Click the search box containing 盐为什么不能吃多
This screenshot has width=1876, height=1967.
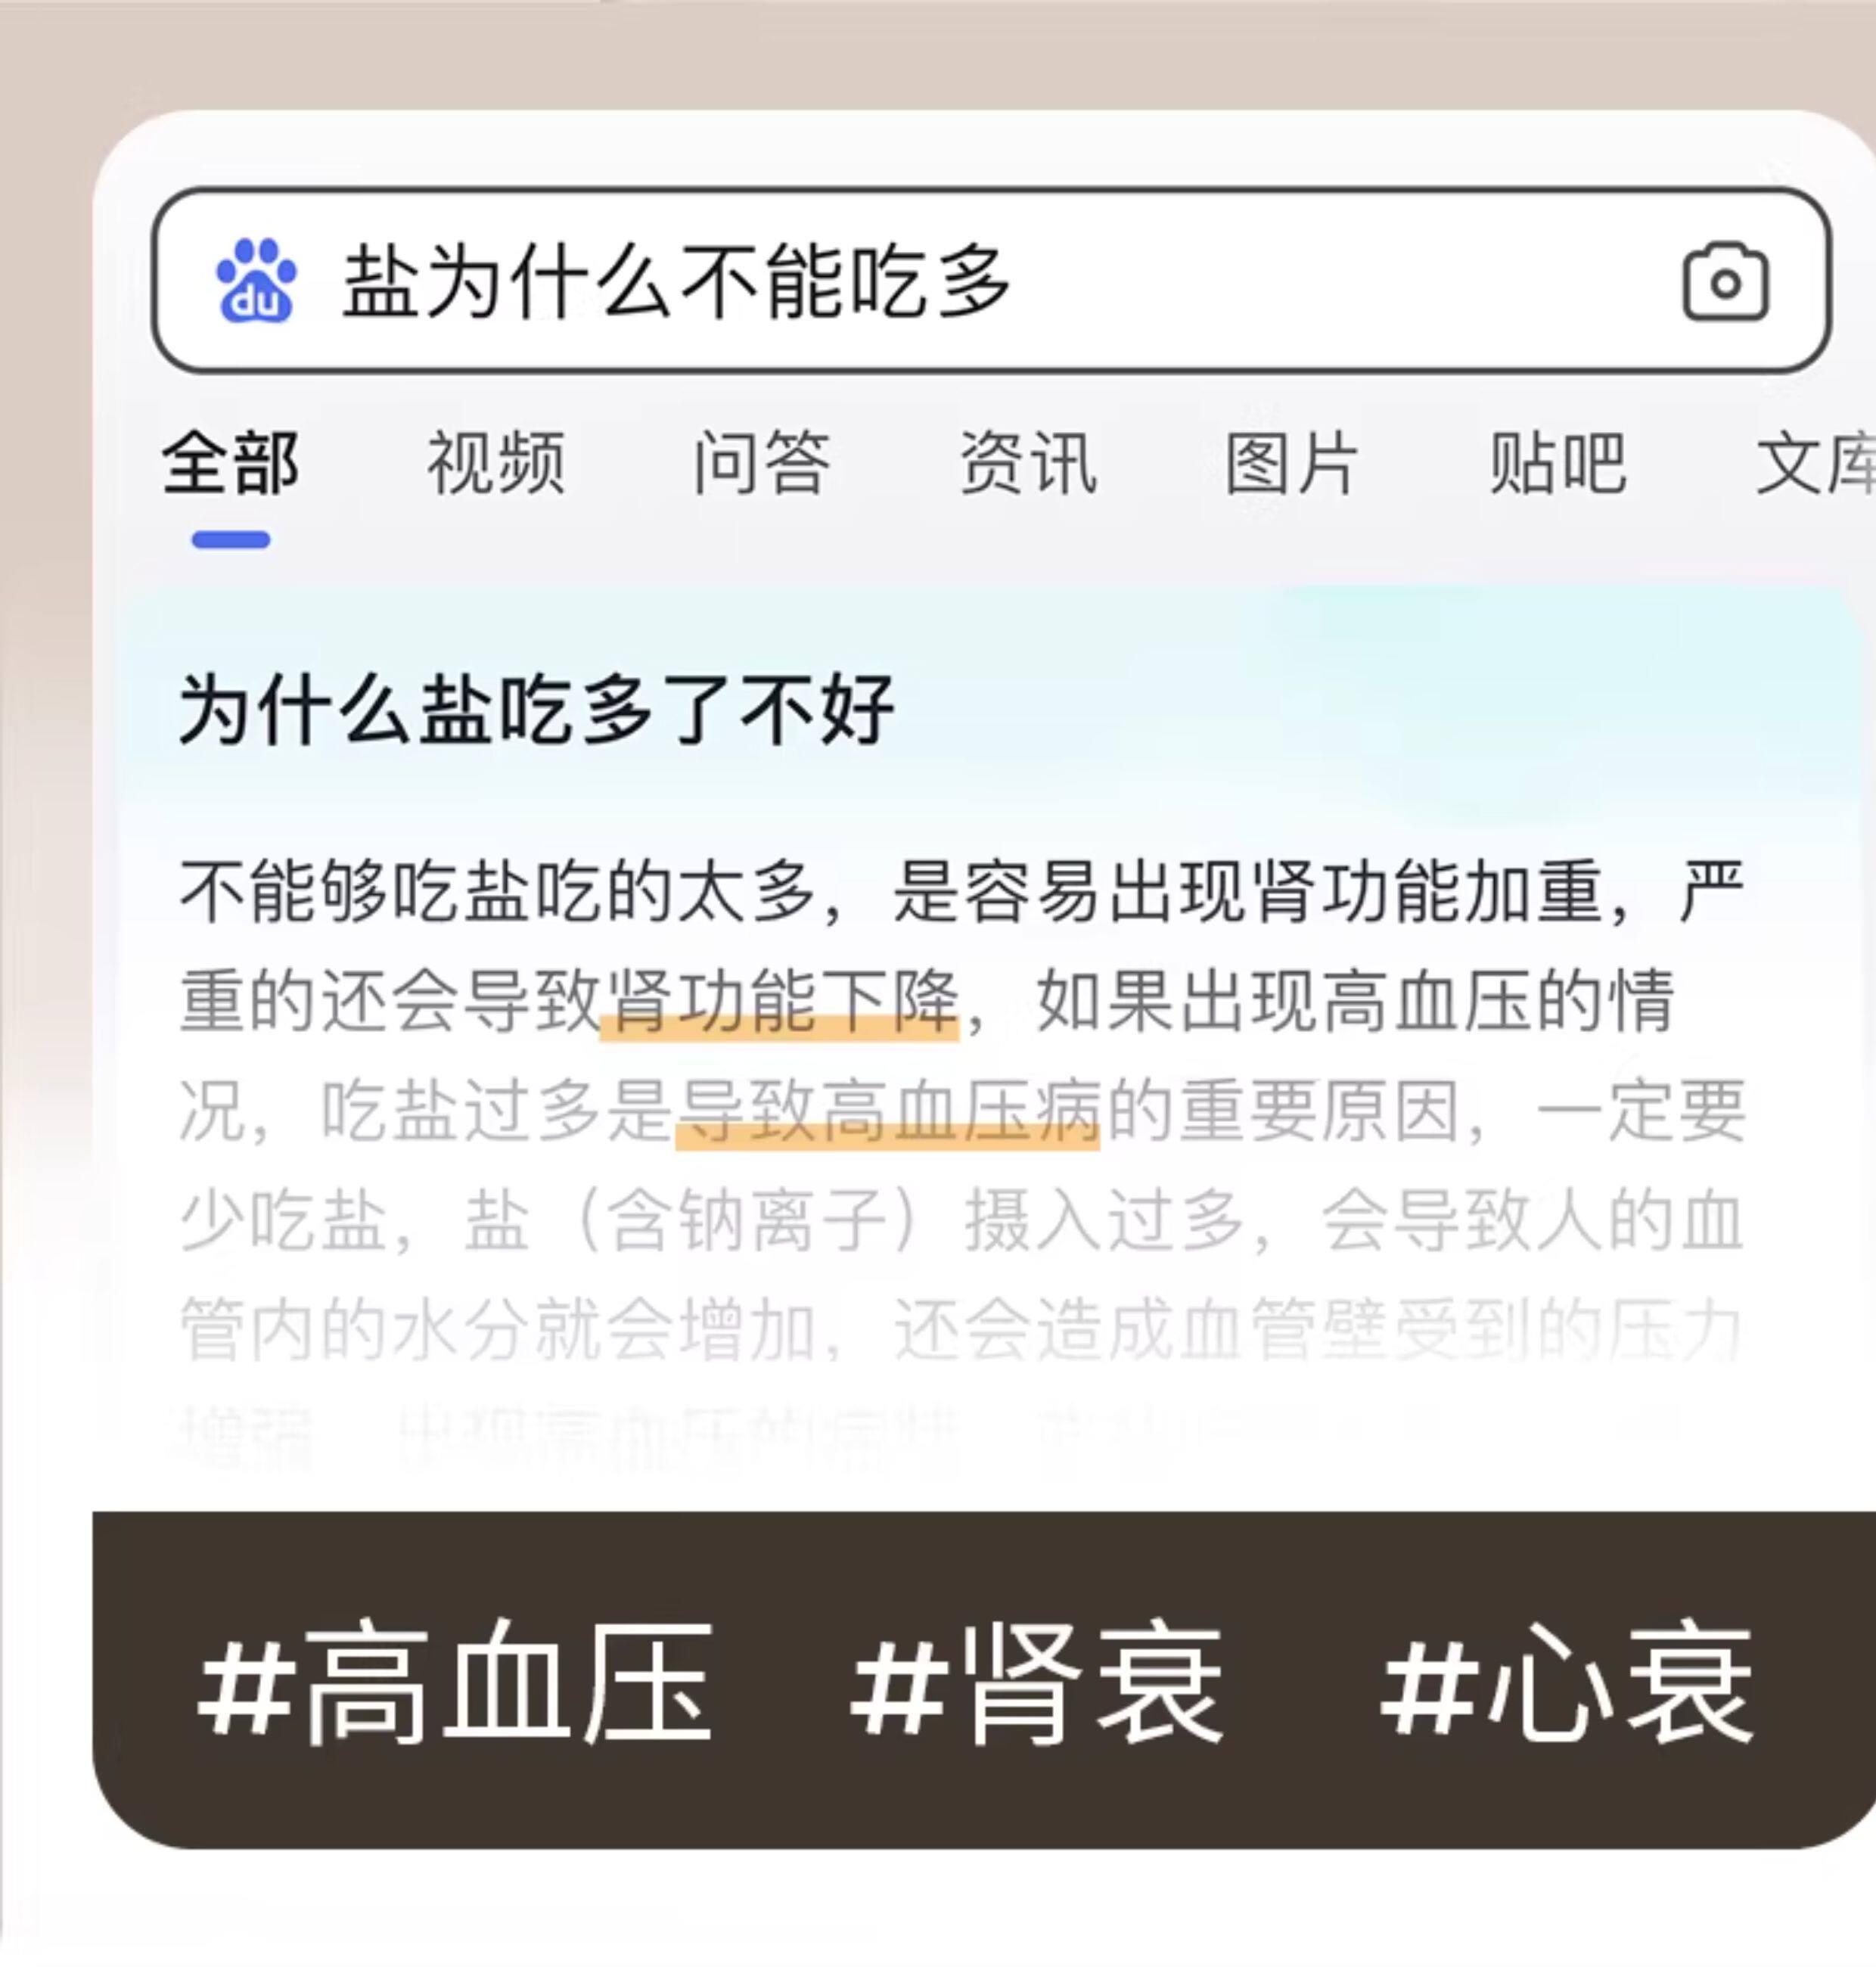coord(991,280)
